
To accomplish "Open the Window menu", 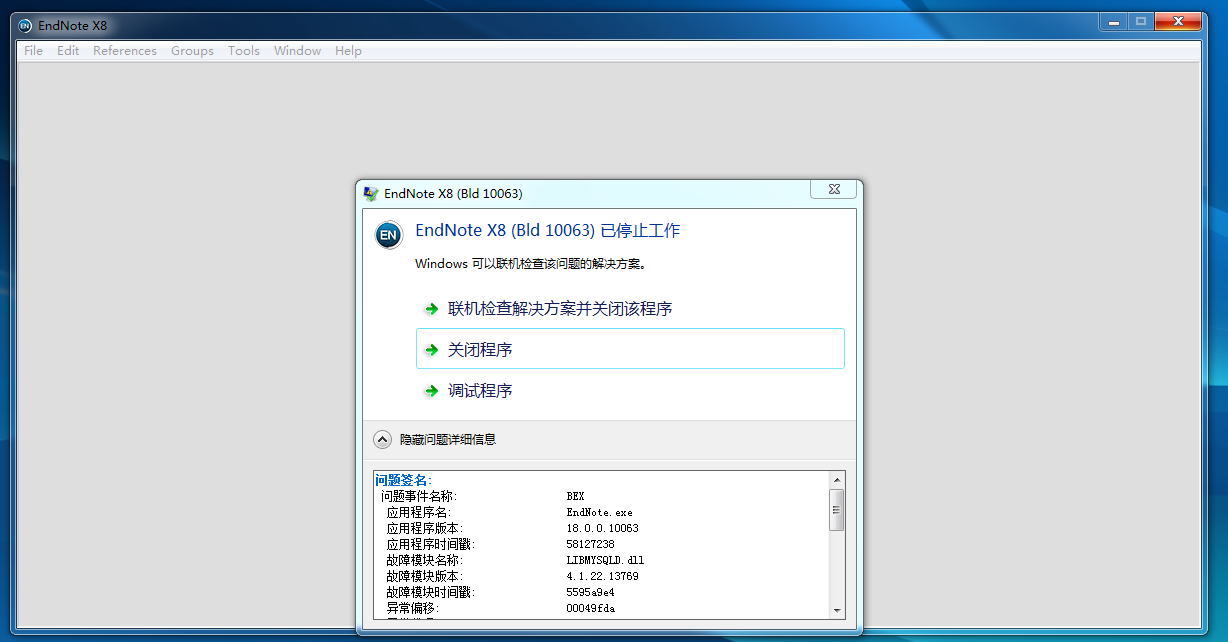I will (x=298, y=51).
